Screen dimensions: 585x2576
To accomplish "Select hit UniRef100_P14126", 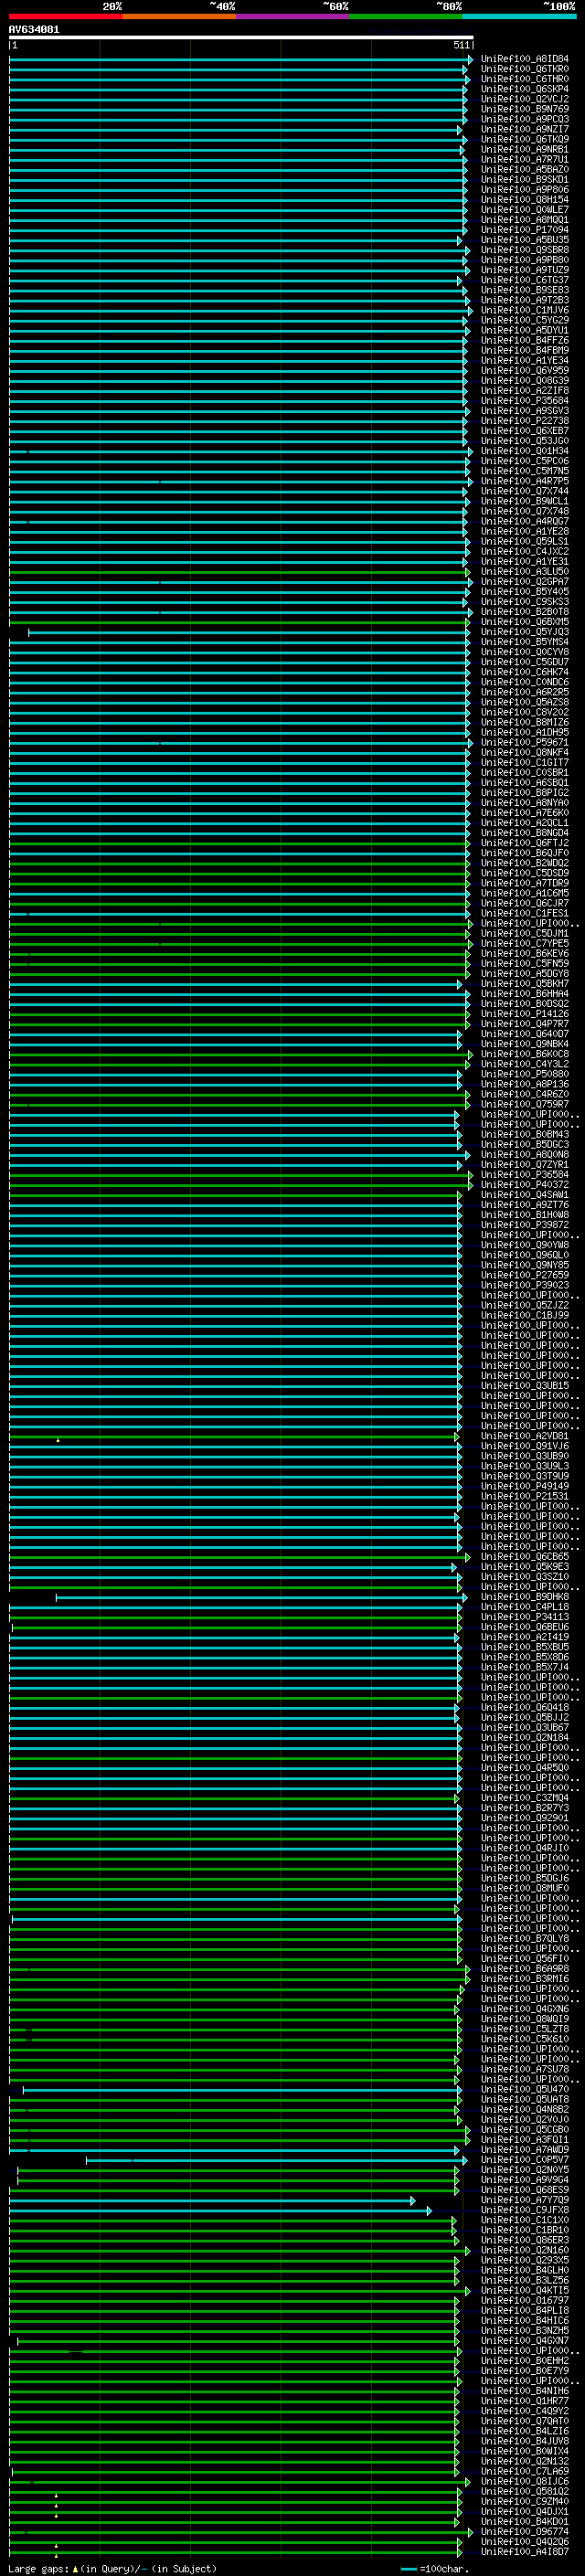I will tap(525, 1014).
